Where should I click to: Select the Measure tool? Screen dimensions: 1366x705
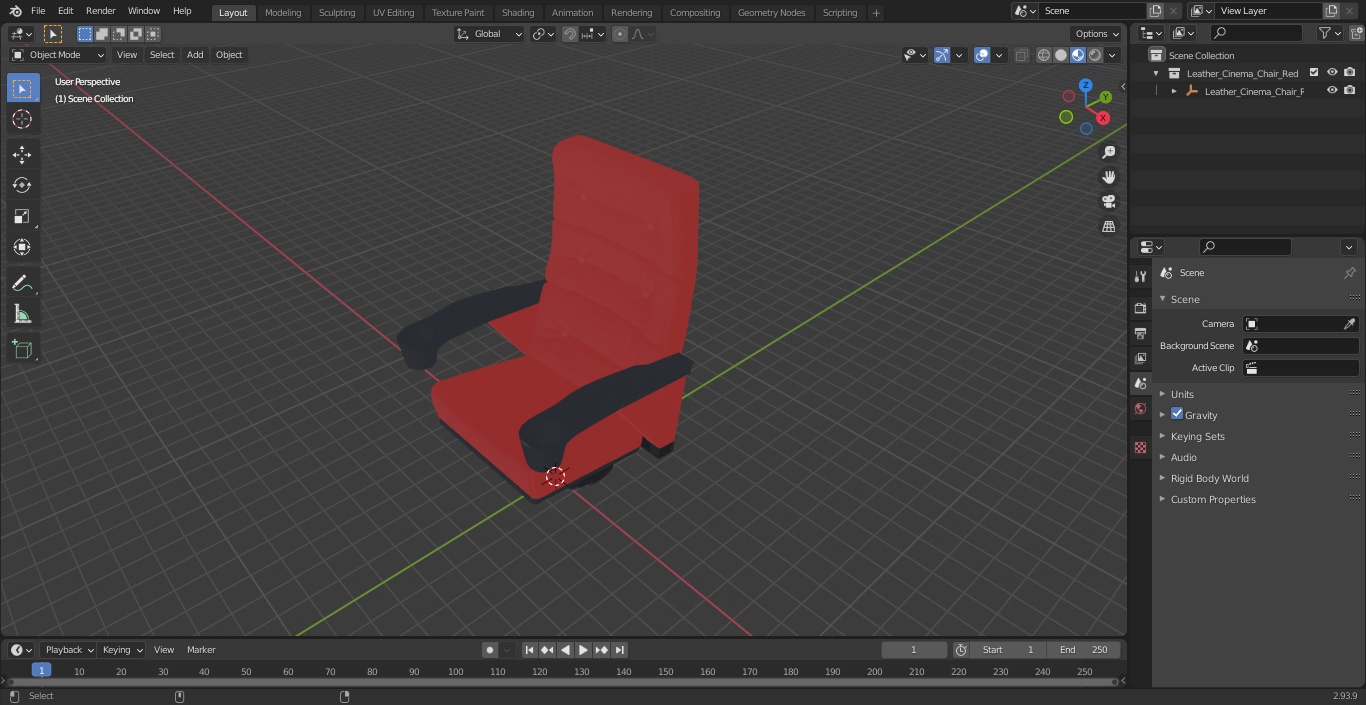pos(22,314)
